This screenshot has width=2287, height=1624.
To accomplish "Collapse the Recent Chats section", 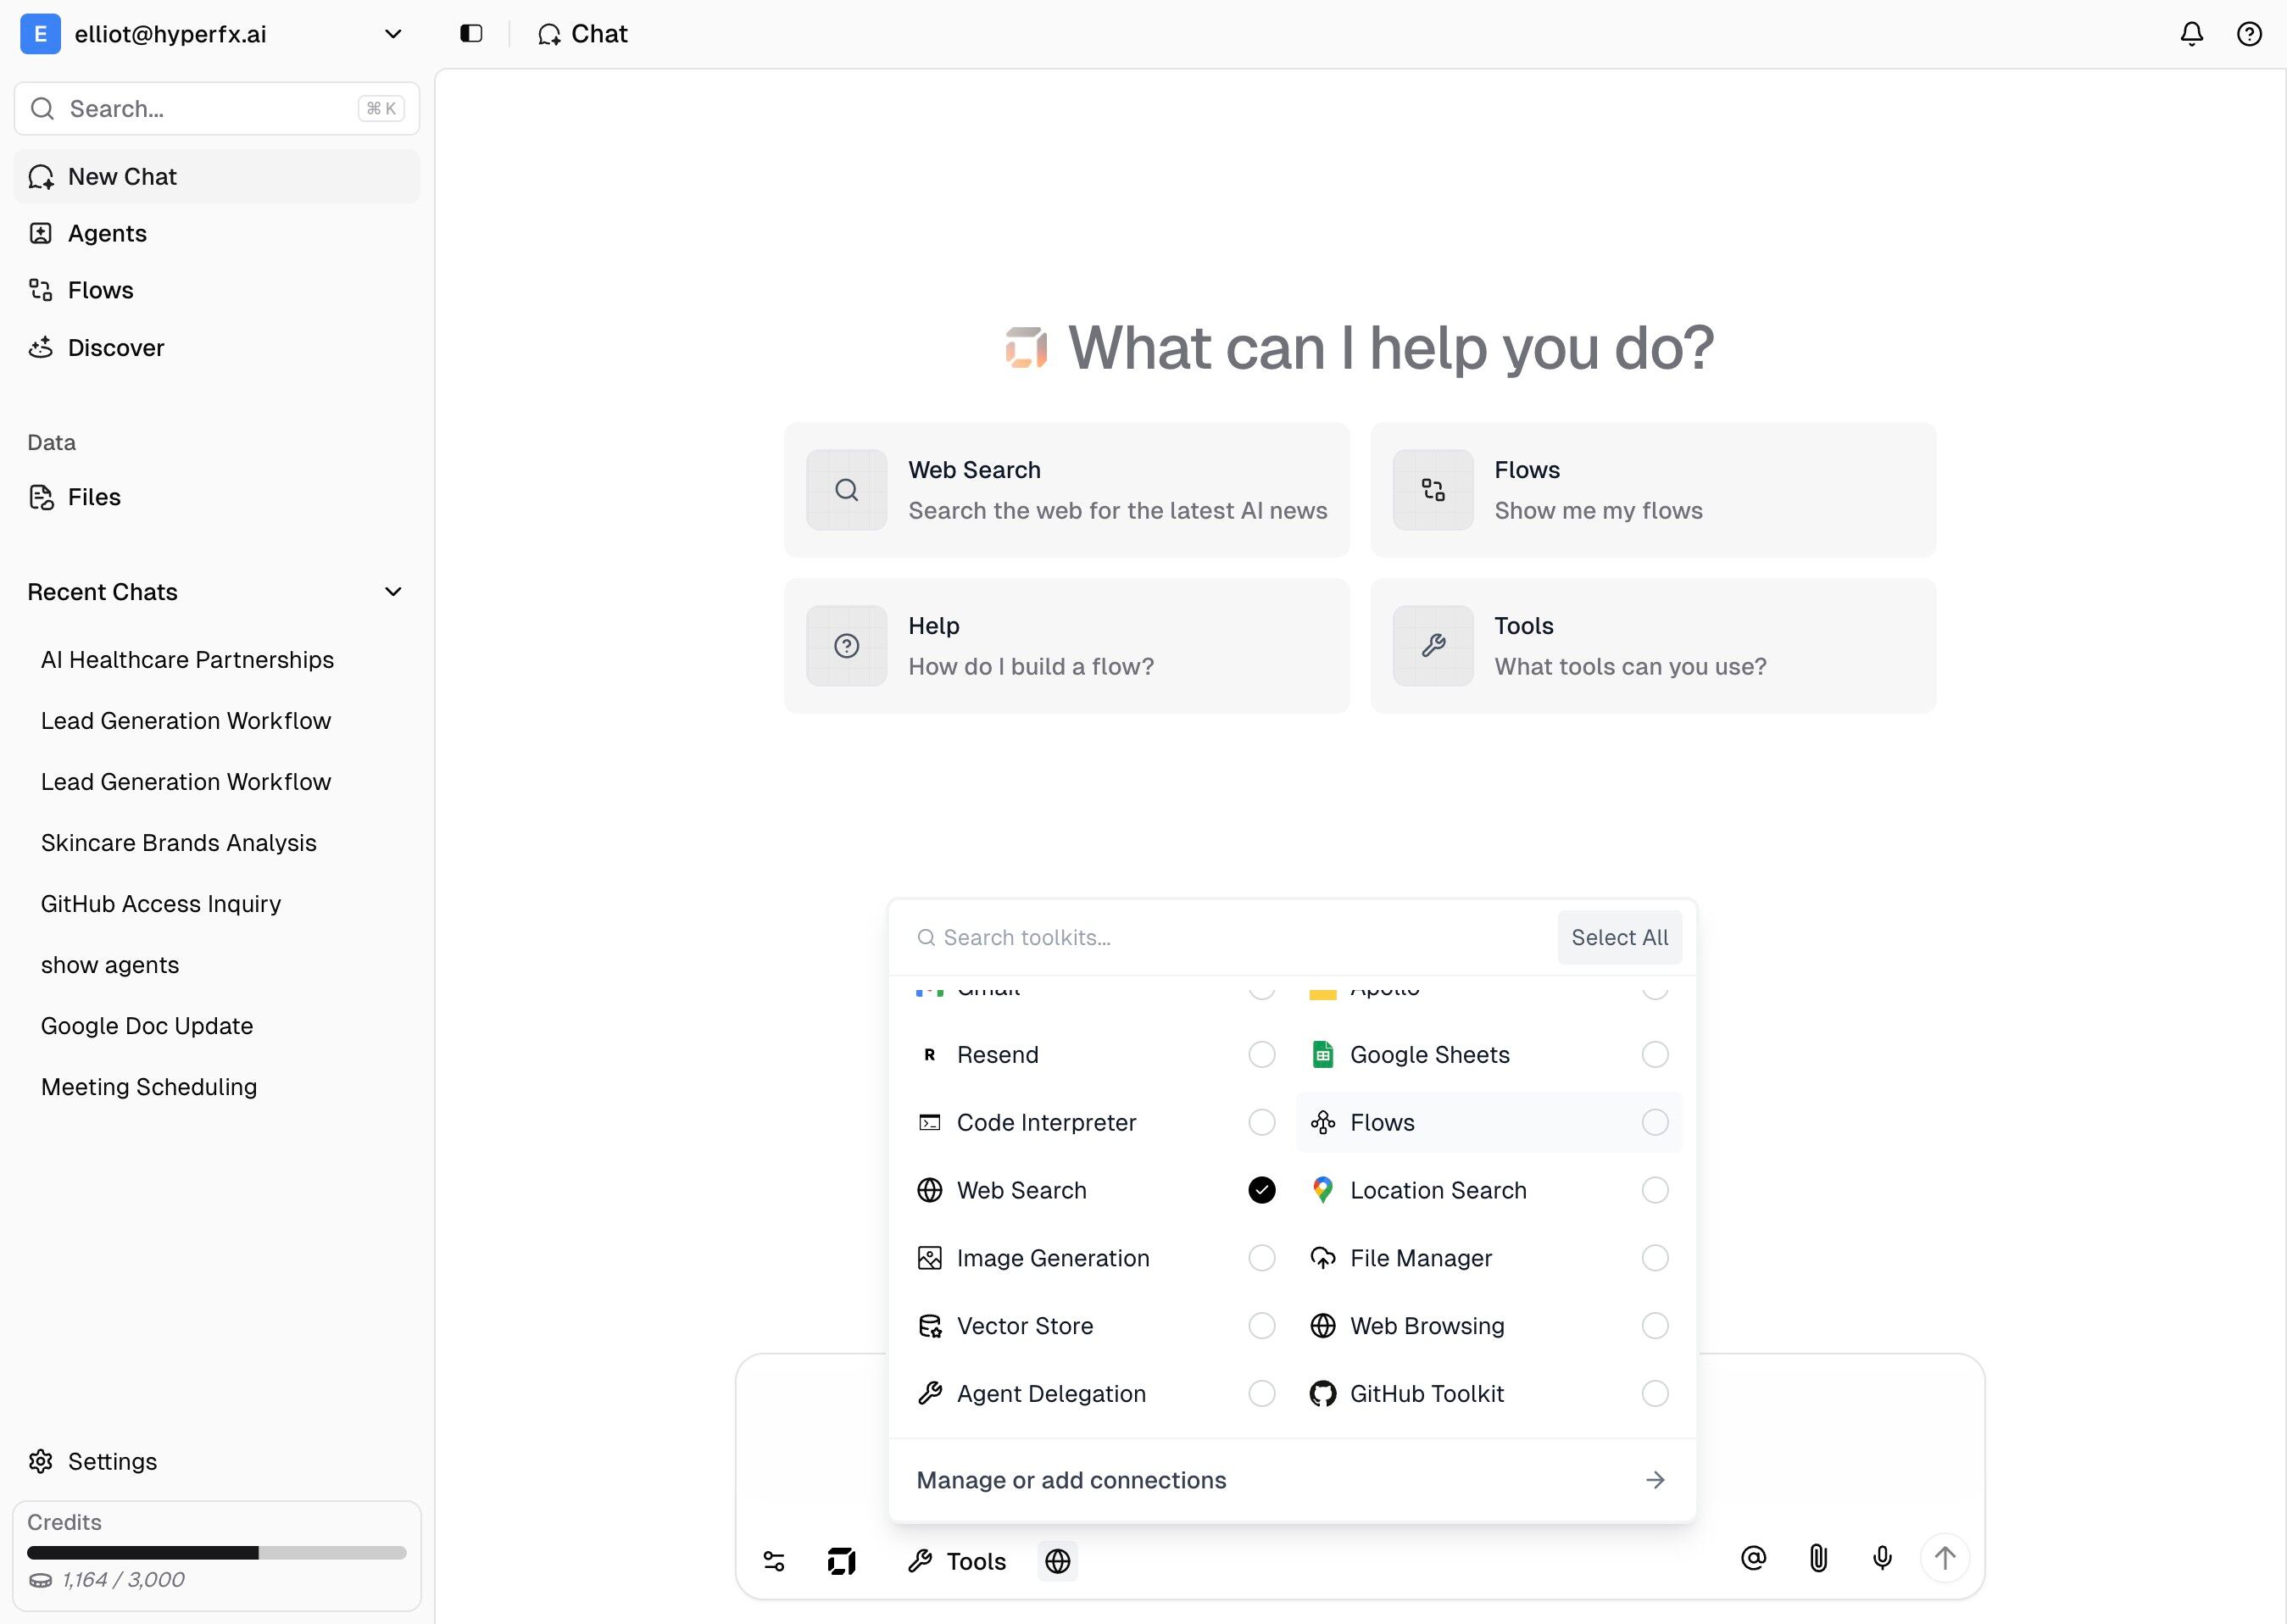I will click(x=393, y=592).
